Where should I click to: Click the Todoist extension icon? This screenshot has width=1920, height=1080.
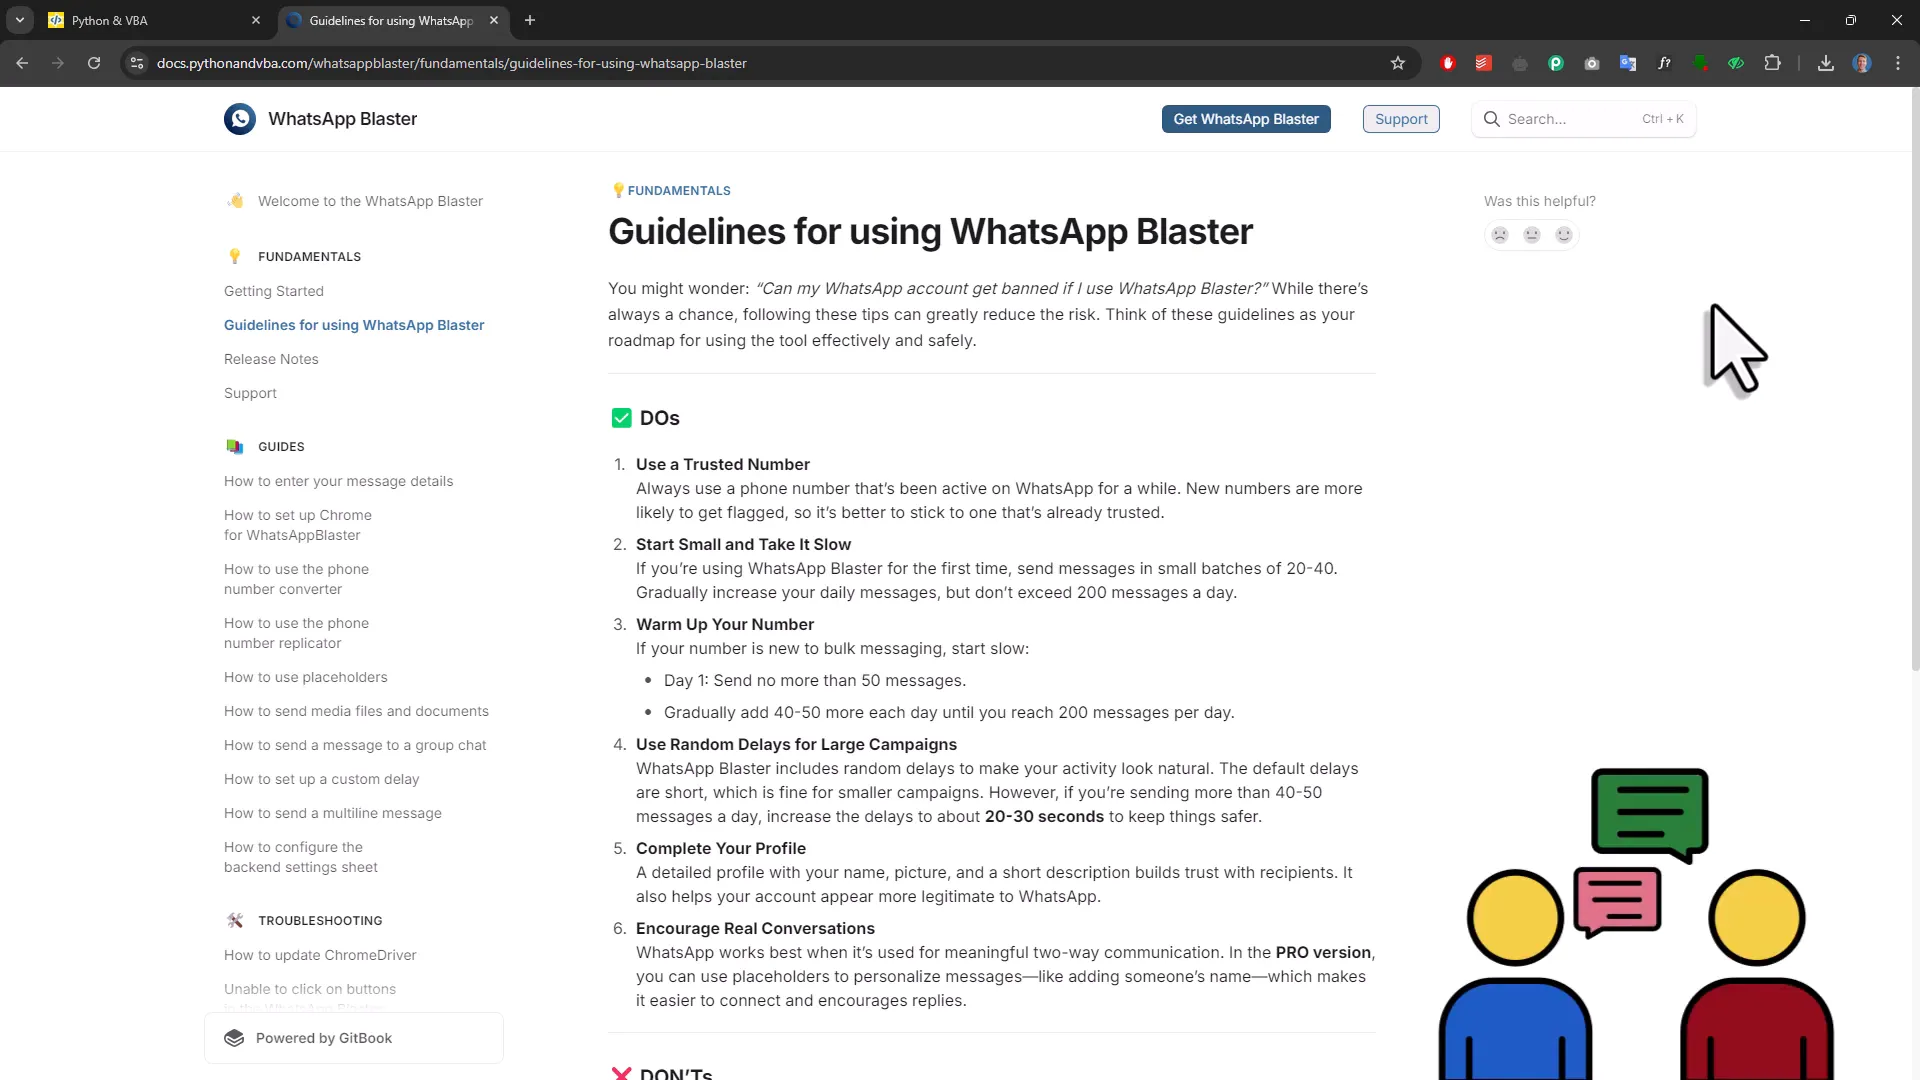coord(1484,63)
